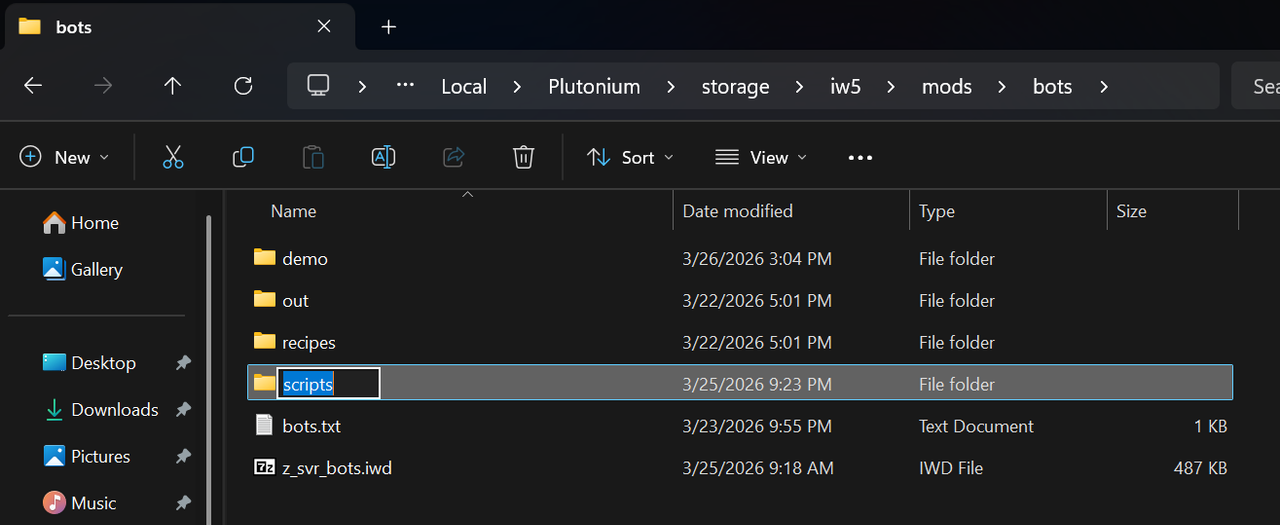
Task: Click the ellipsis for hidden path folders
Action: [x=405, y=86]
